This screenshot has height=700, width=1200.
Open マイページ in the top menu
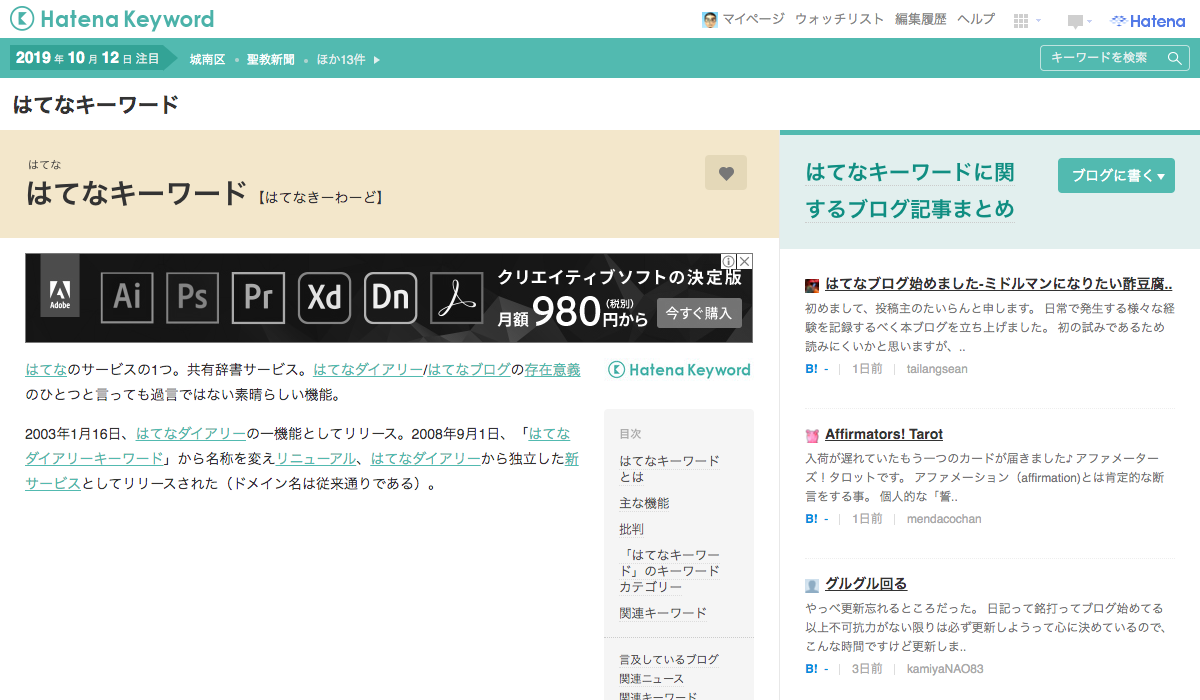click(x=753, y=19)
